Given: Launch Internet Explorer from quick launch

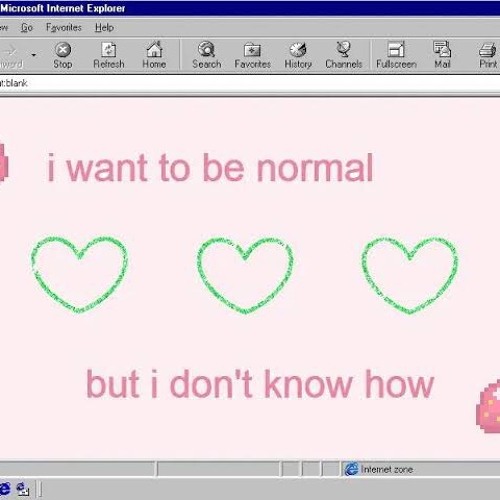Looking at the screenshot, I should [5, 489].
